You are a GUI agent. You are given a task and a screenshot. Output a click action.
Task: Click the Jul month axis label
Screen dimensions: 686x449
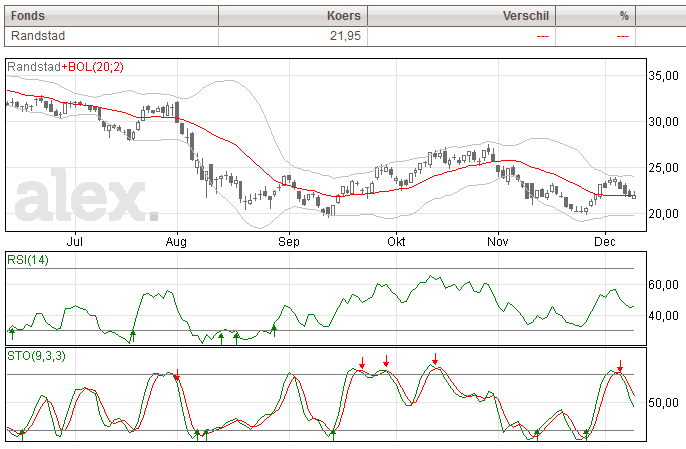pos(75,242)
